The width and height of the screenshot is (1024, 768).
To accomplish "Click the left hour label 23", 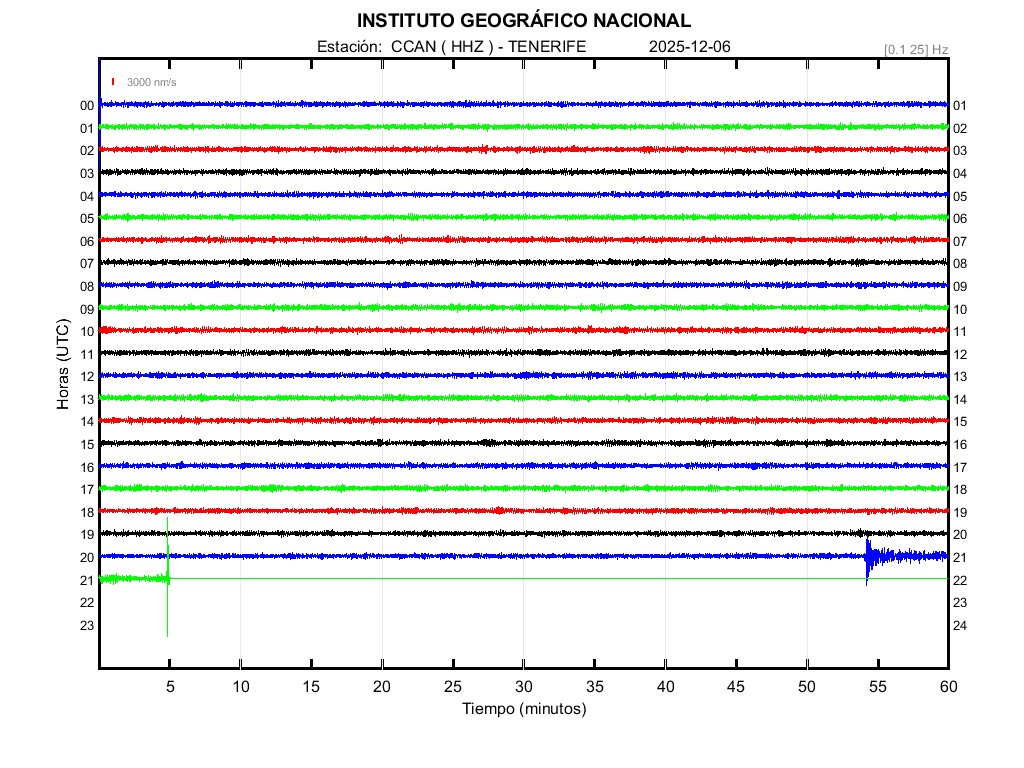I will tap(87, 626).
